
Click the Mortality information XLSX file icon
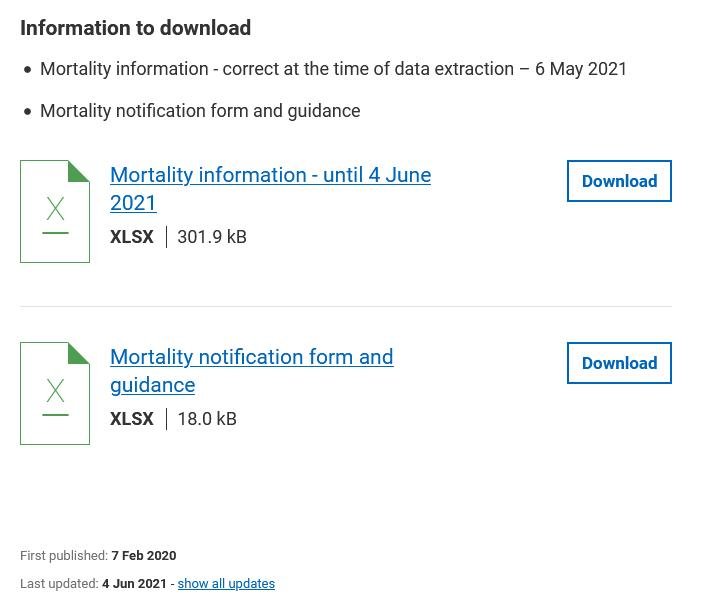(55, 211)
